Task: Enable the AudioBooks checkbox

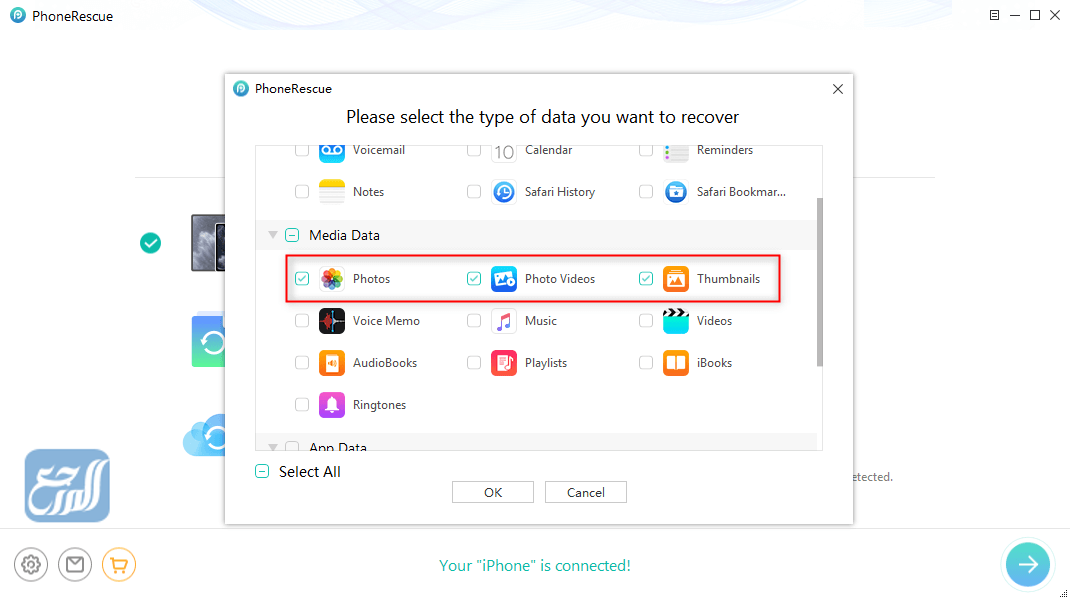Action: pos(302,363)
